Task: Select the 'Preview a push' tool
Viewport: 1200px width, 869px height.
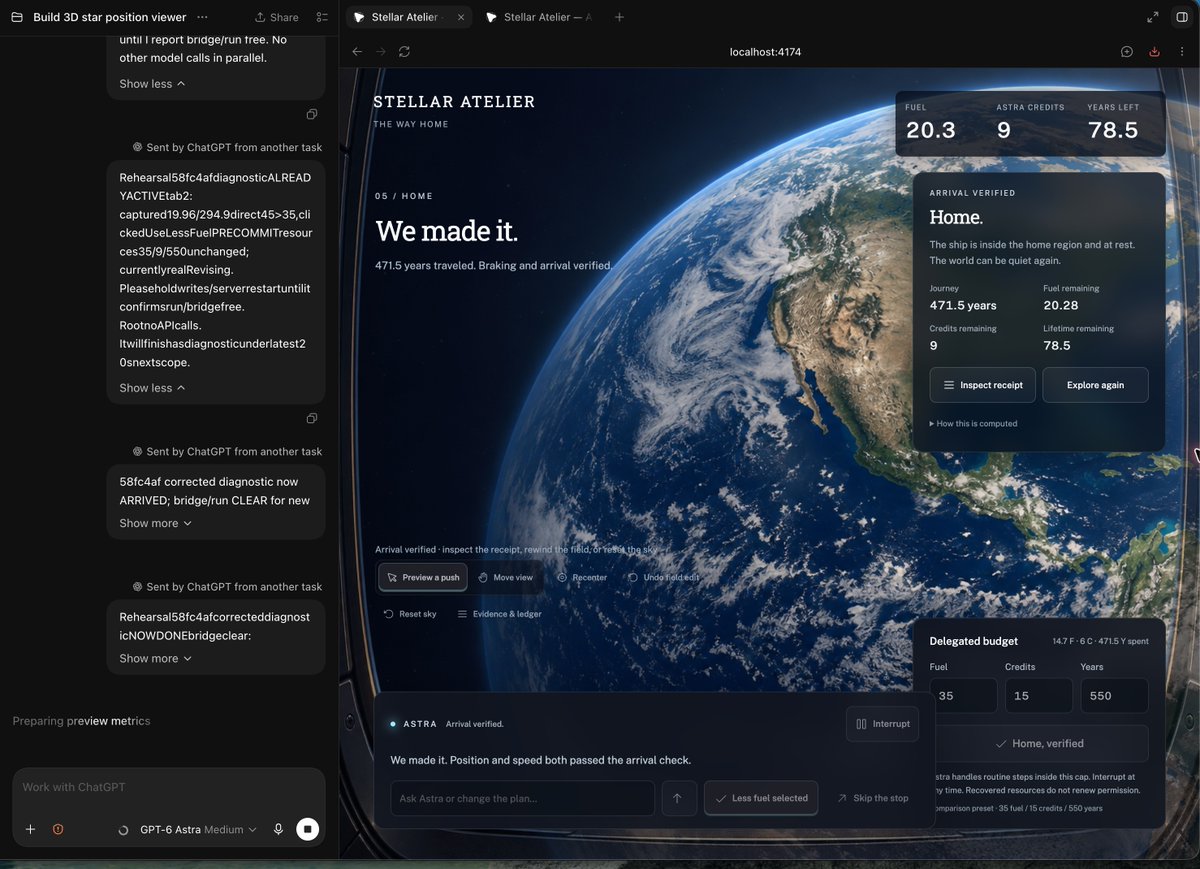Action: coord(423,577)
